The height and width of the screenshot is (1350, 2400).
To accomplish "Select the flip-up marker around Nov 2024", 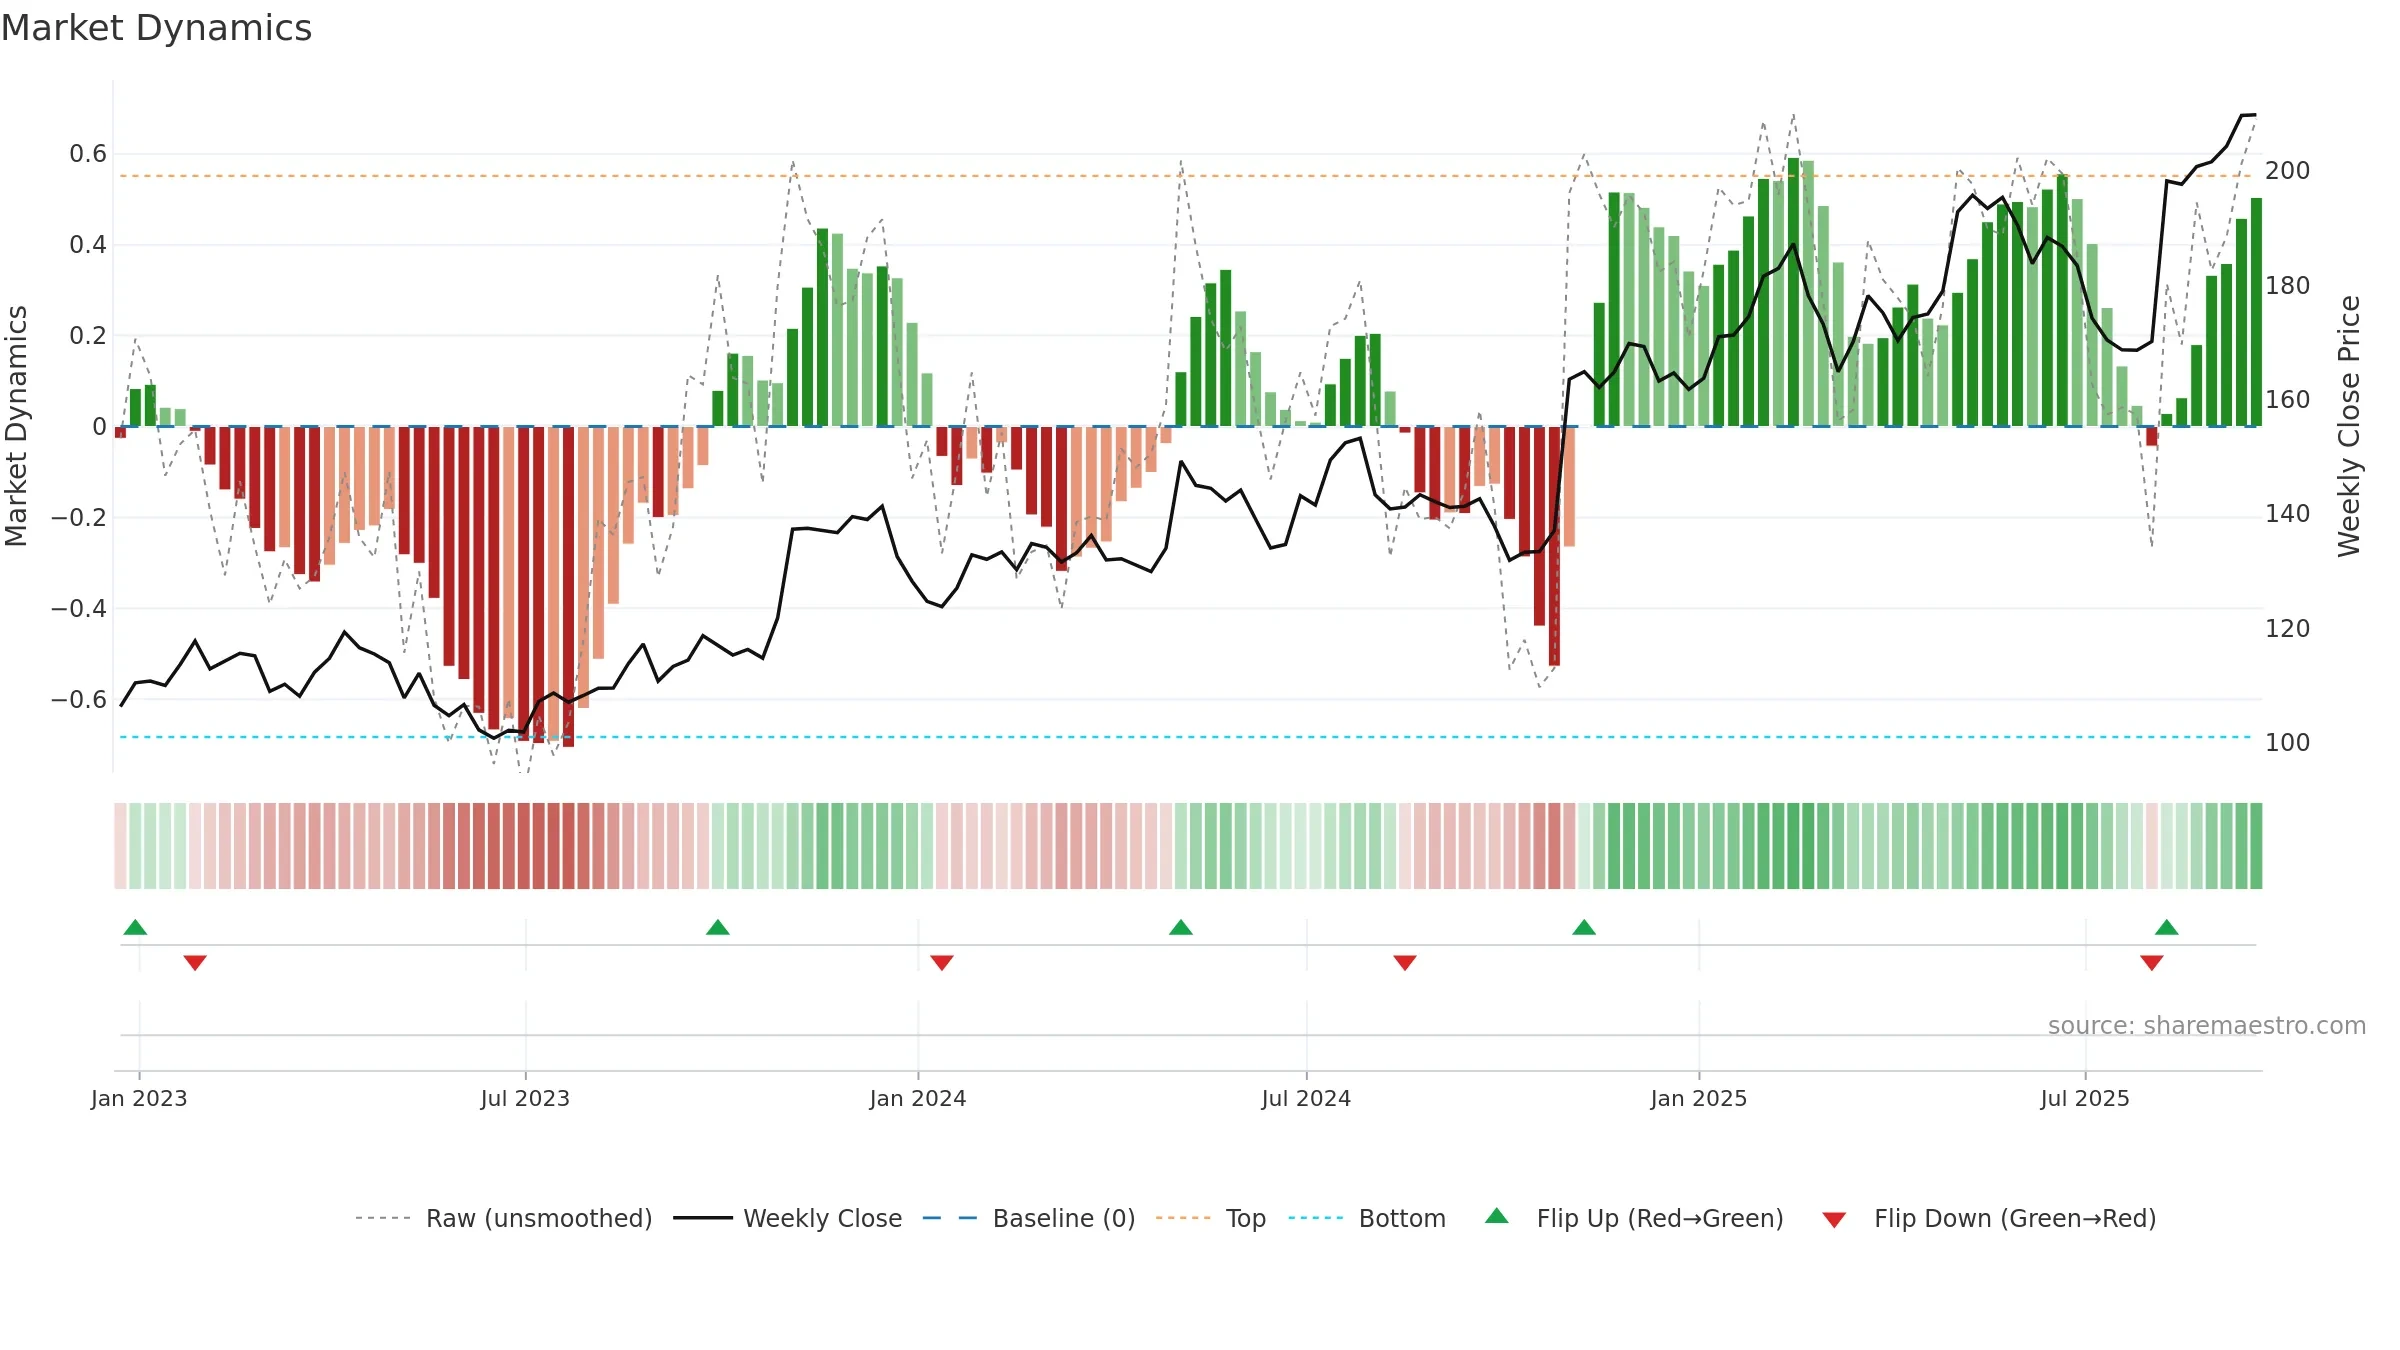I will [x=1584, y=927].
